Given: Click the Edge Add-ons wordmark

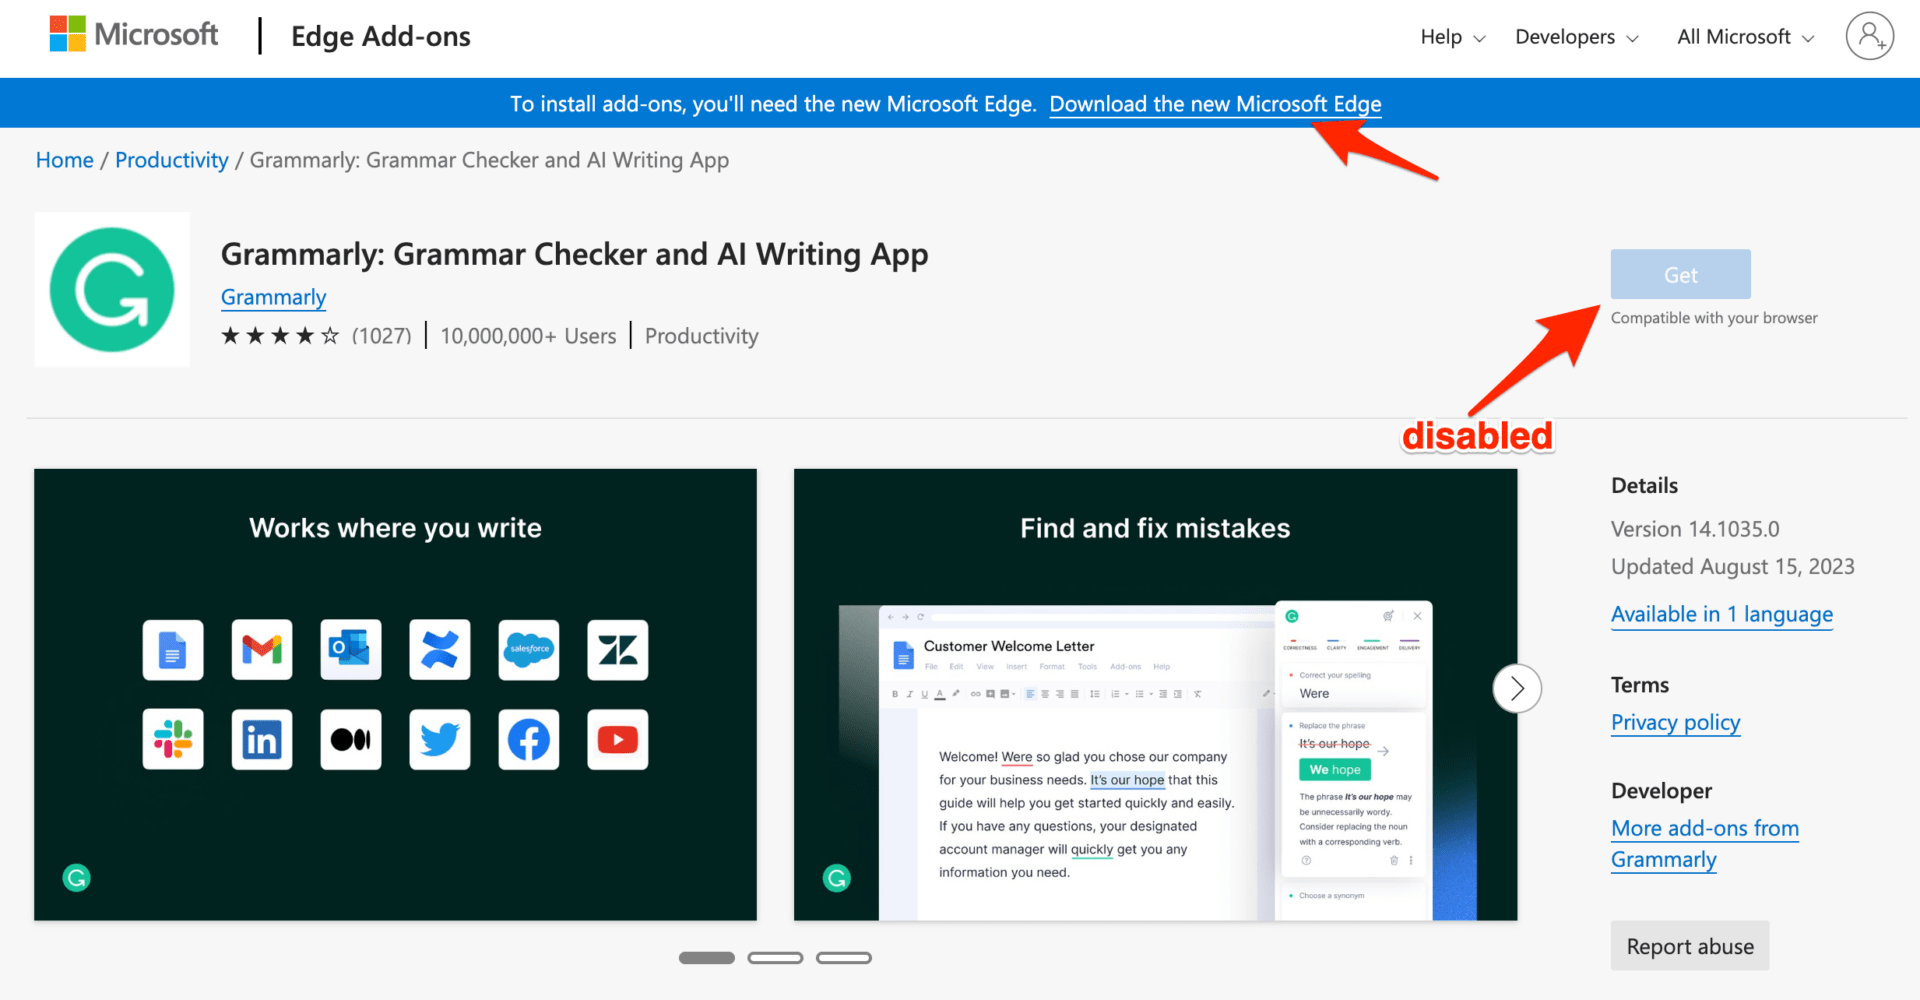Looking at the screenshot, I should [x=380, y=36].
